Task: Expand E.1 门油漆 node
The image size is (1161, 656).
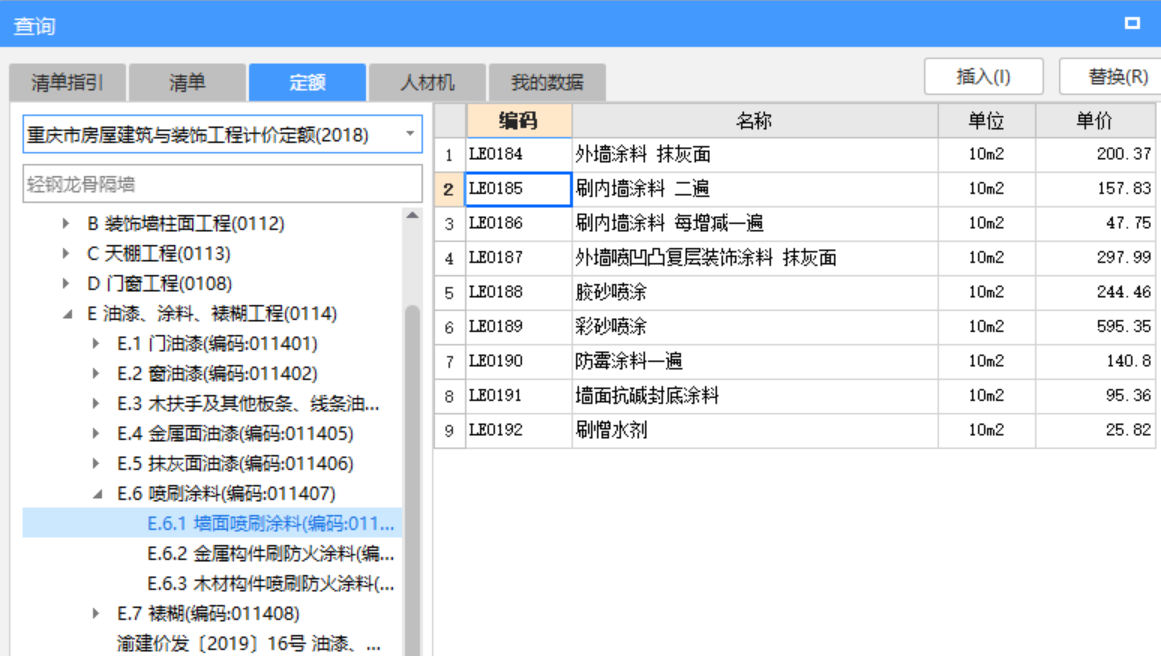Action: coord(96,344)
